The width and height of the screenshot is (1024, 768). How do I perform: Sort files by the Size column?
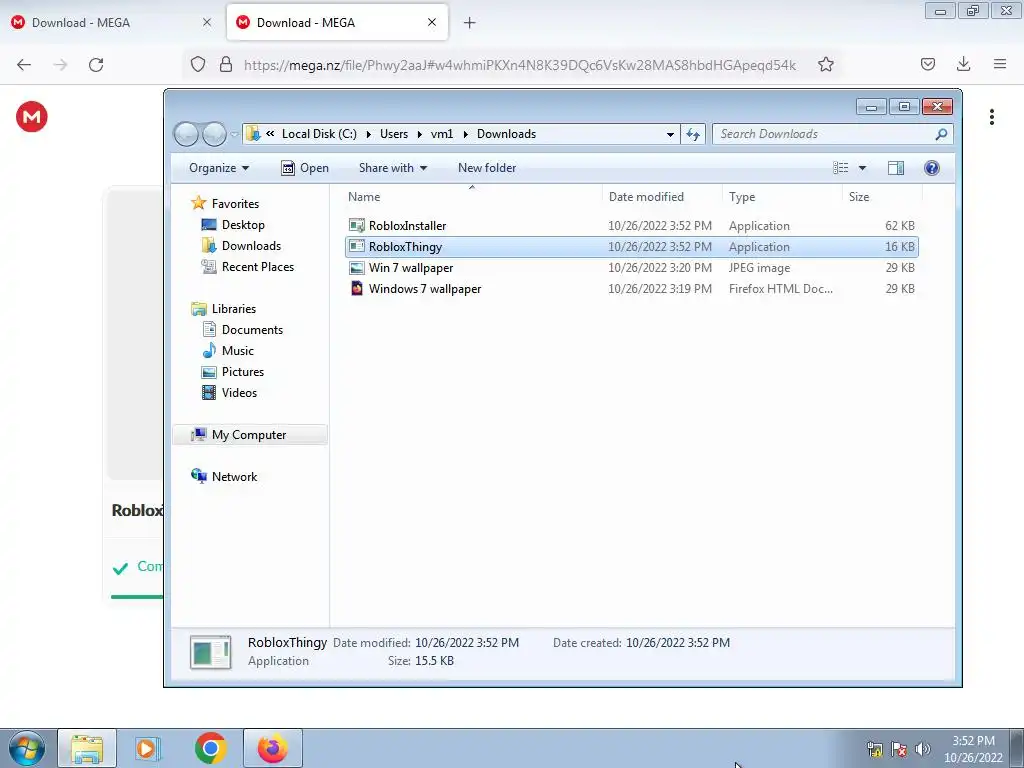tap(882, 197)
